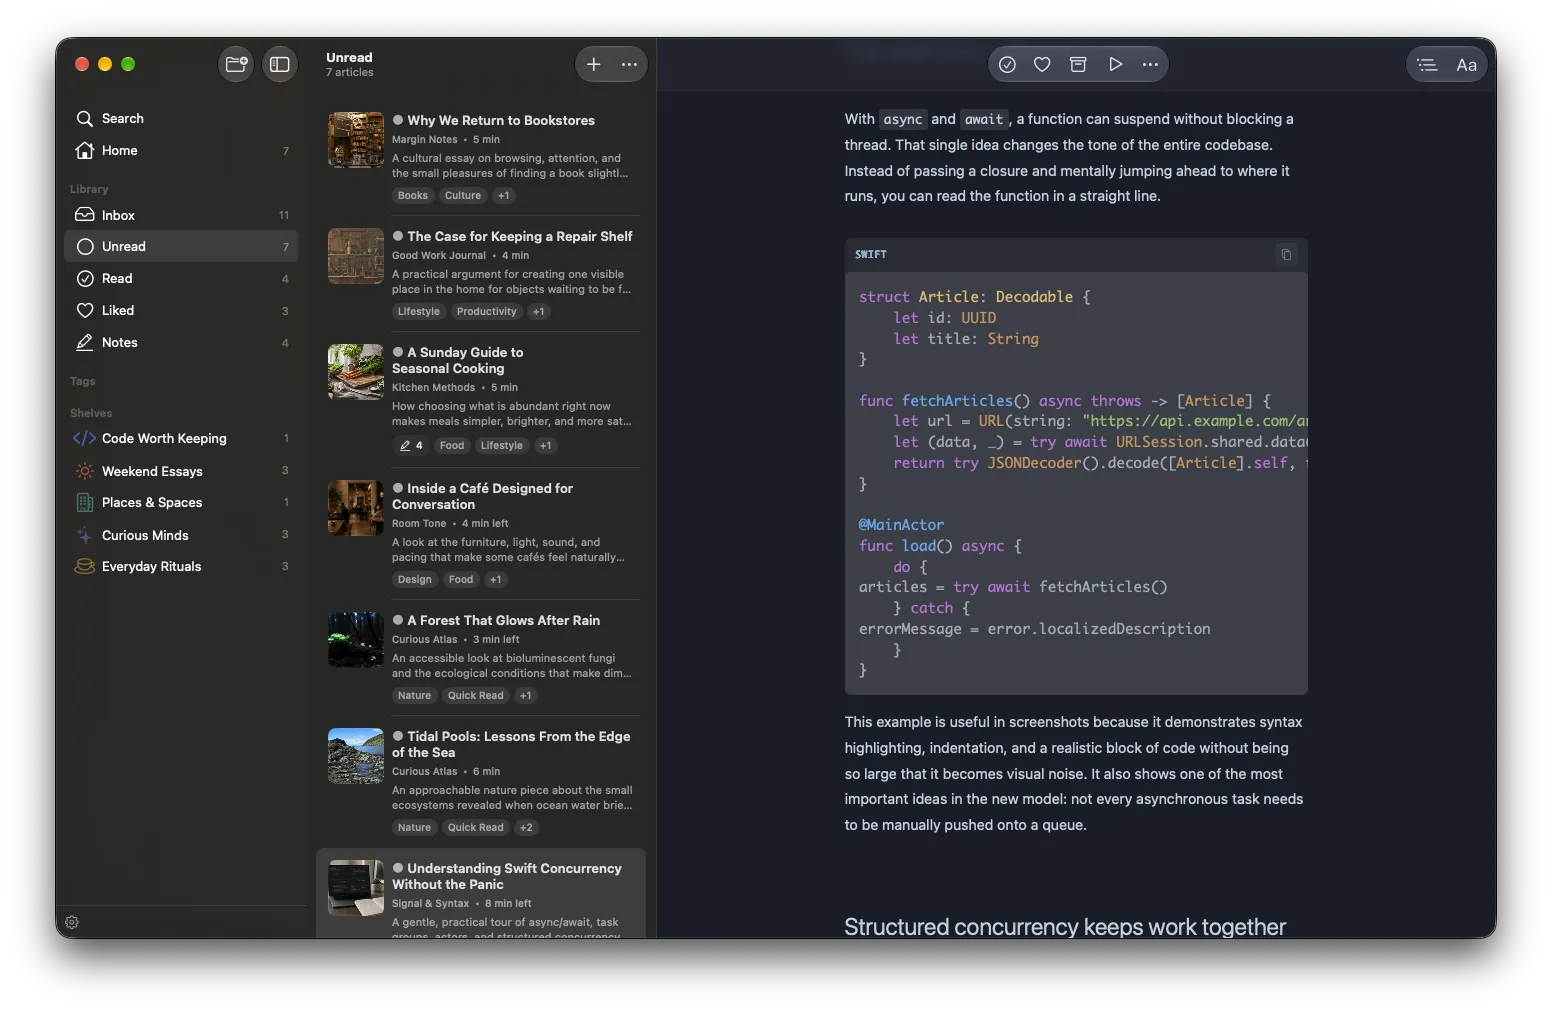Image resolution: width=1552 pixels, height=1012 pixels.
Task: Show Liked articles
Action: [181, 310]
